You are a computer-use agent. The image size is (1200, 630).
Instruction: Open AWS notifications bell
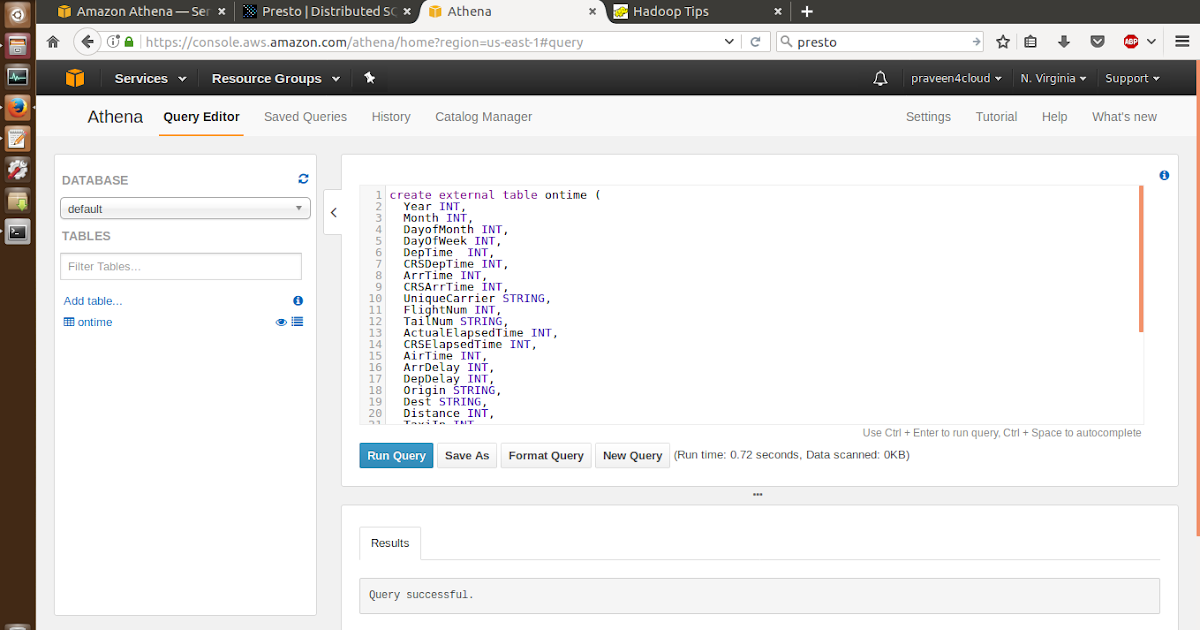point(879,77)
